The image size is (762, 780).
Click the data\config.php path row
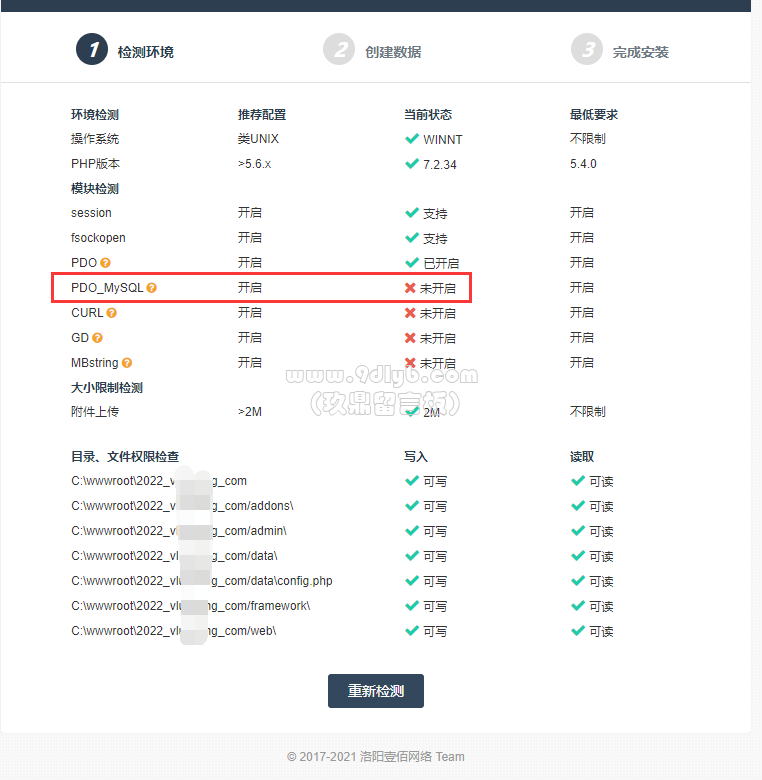pyautogui.click(x=201, y=581)
